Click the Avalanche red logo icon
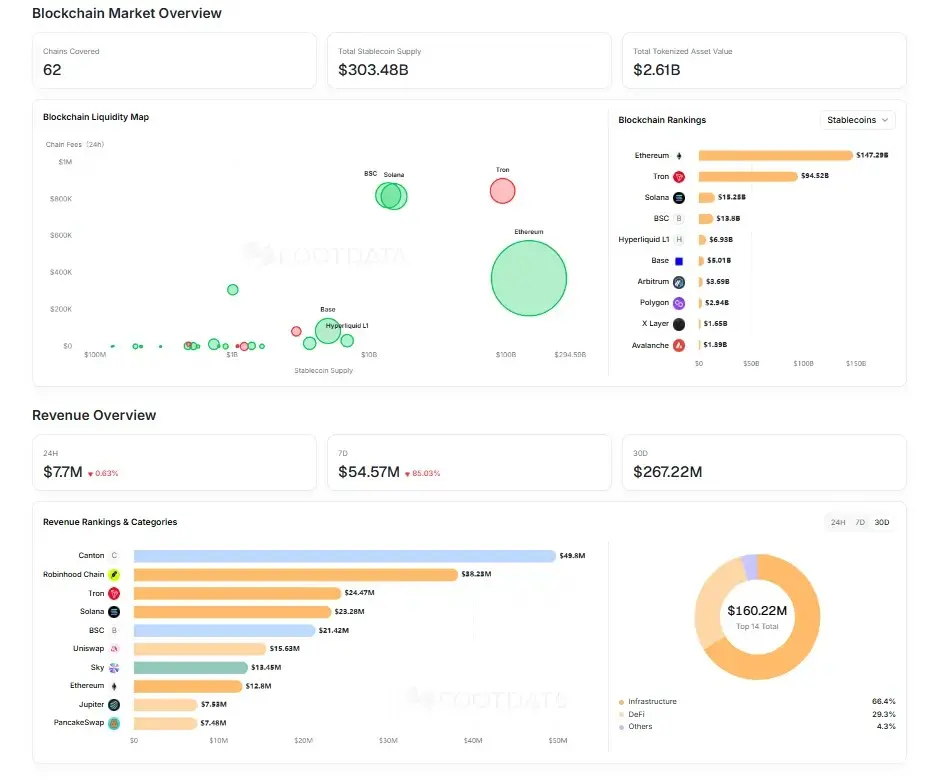 (x=678, y=346)
